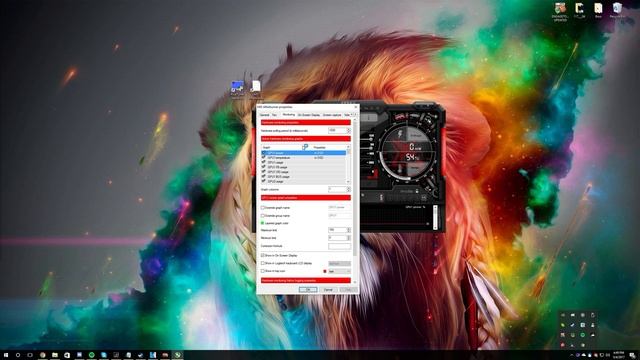Click the taskbar clock
This screenshot has height=360, width=640.
point(618,355)
